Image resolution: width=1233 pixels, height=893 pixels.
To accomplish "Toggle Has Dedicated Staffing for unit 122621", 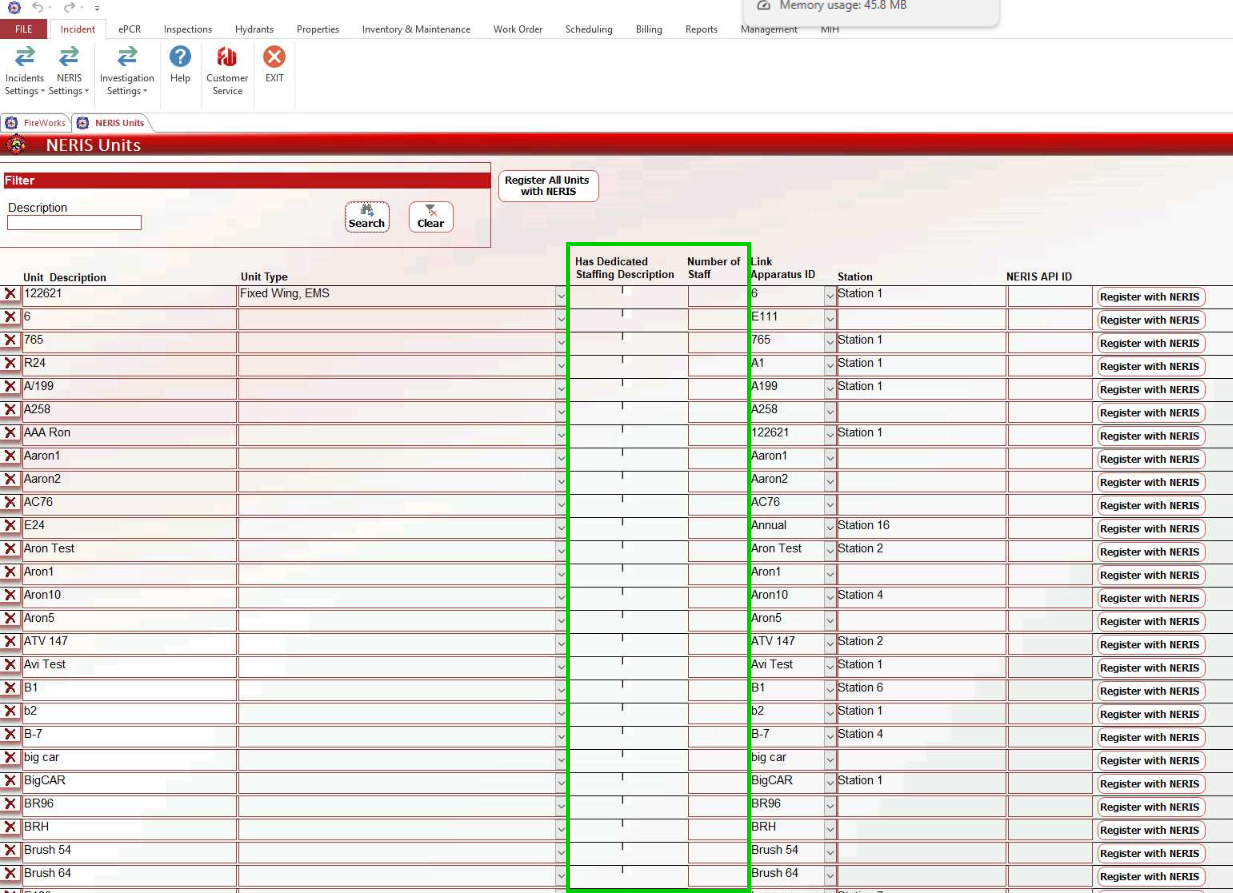I will click(623, 292).
